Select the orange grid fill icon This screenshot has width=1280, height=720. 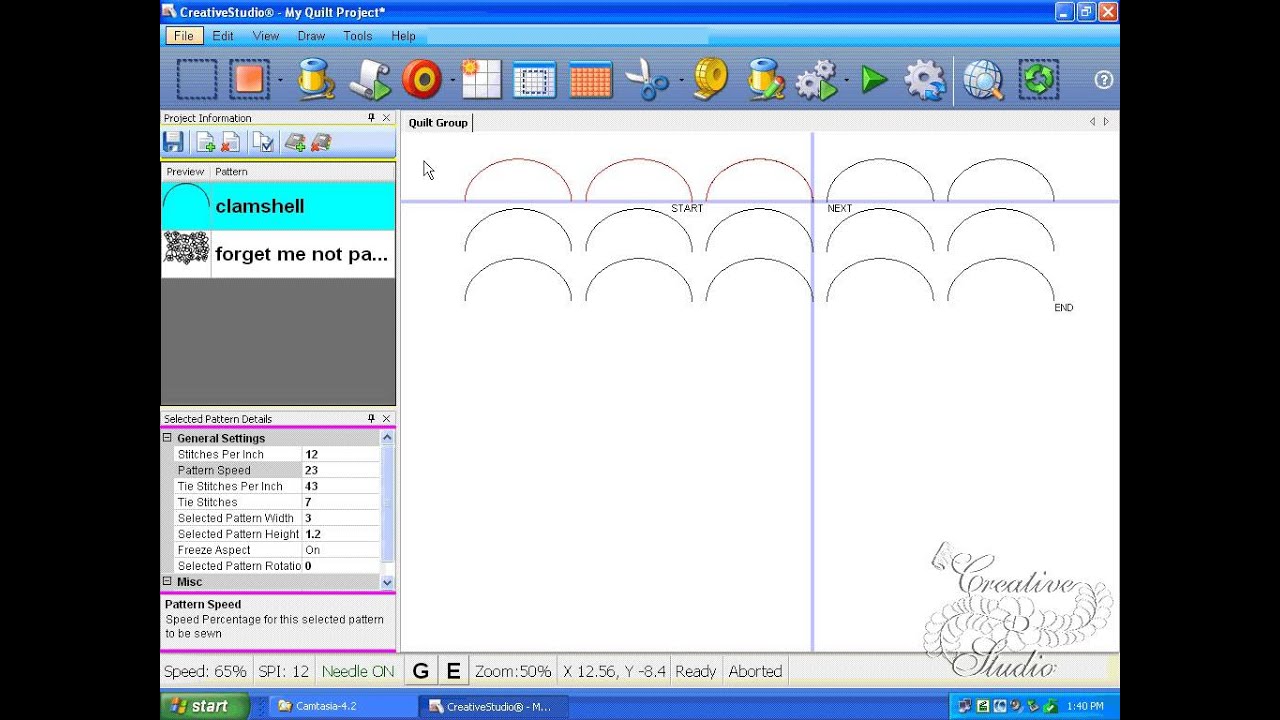point(590,79)
